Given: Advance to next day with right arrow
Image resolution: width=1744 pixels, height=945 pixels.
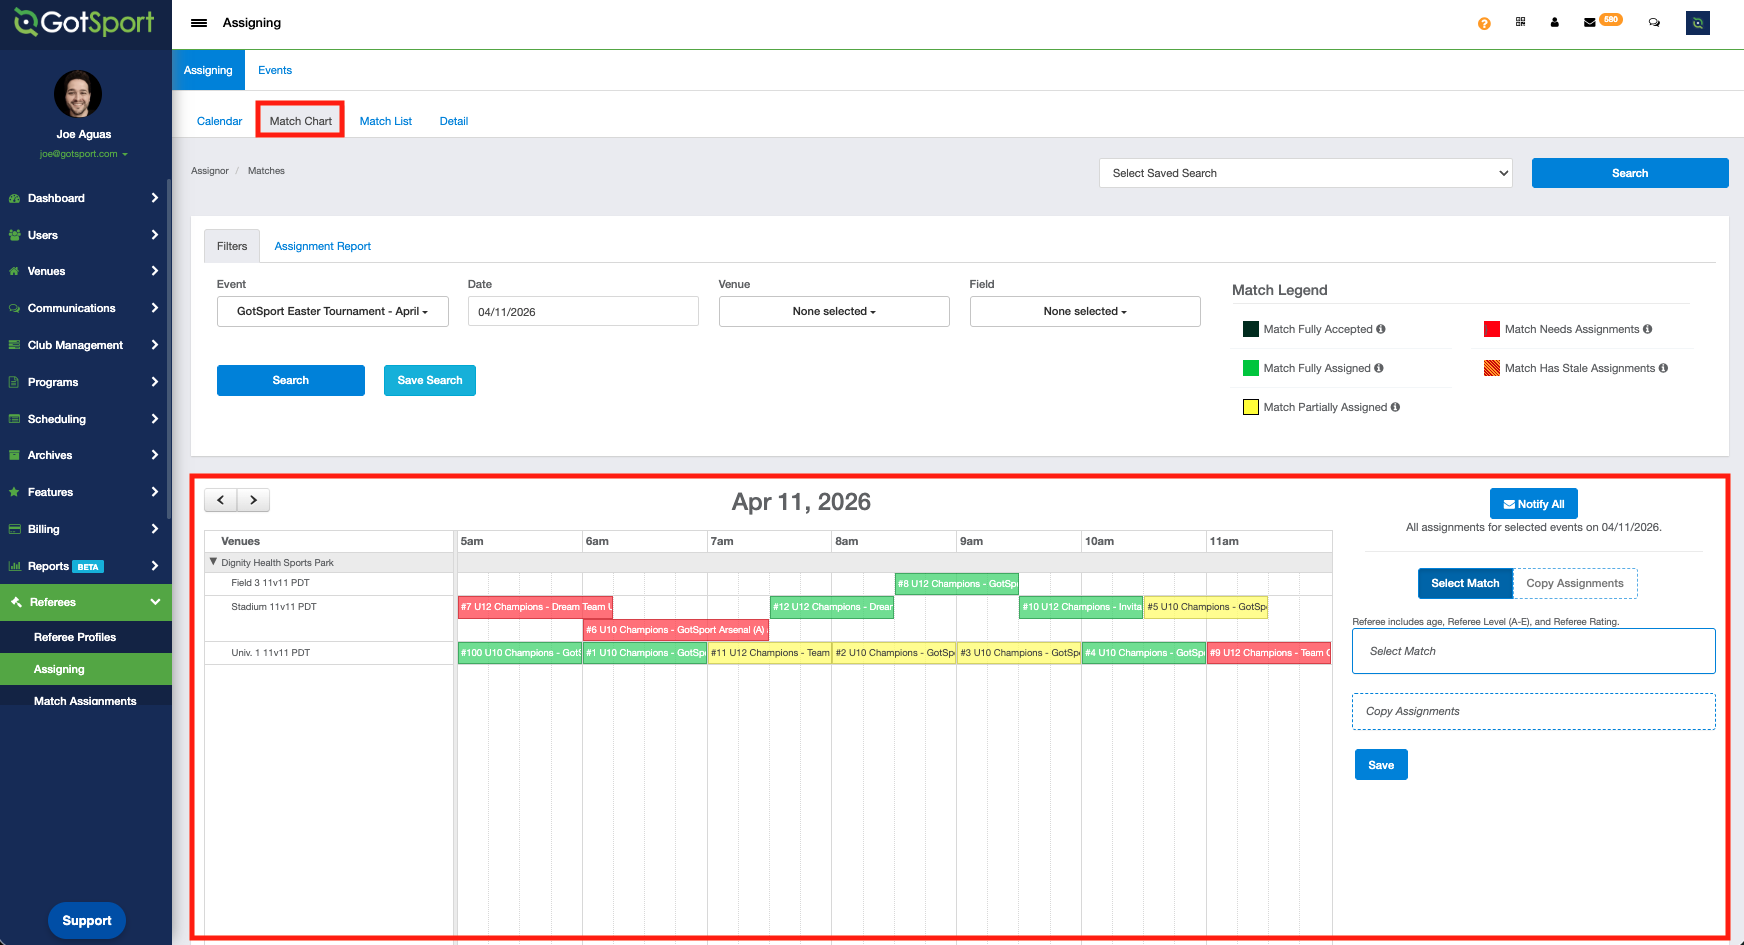Looking at the screenshot, I should pos(254,500).
